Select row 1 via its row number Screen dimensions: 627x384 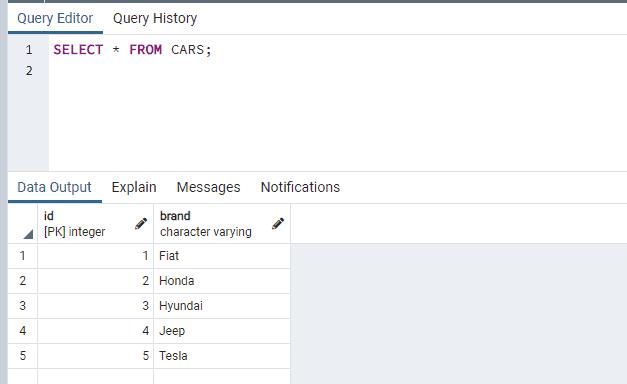pos(23,256)
